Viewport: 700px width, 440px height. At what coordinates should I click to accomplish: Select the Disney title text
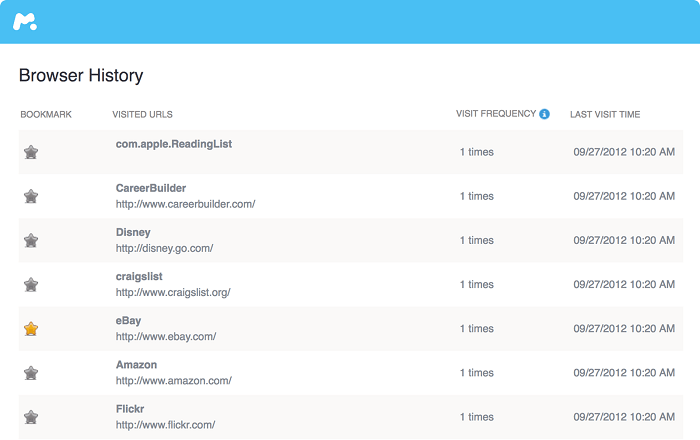coord(133,232)
